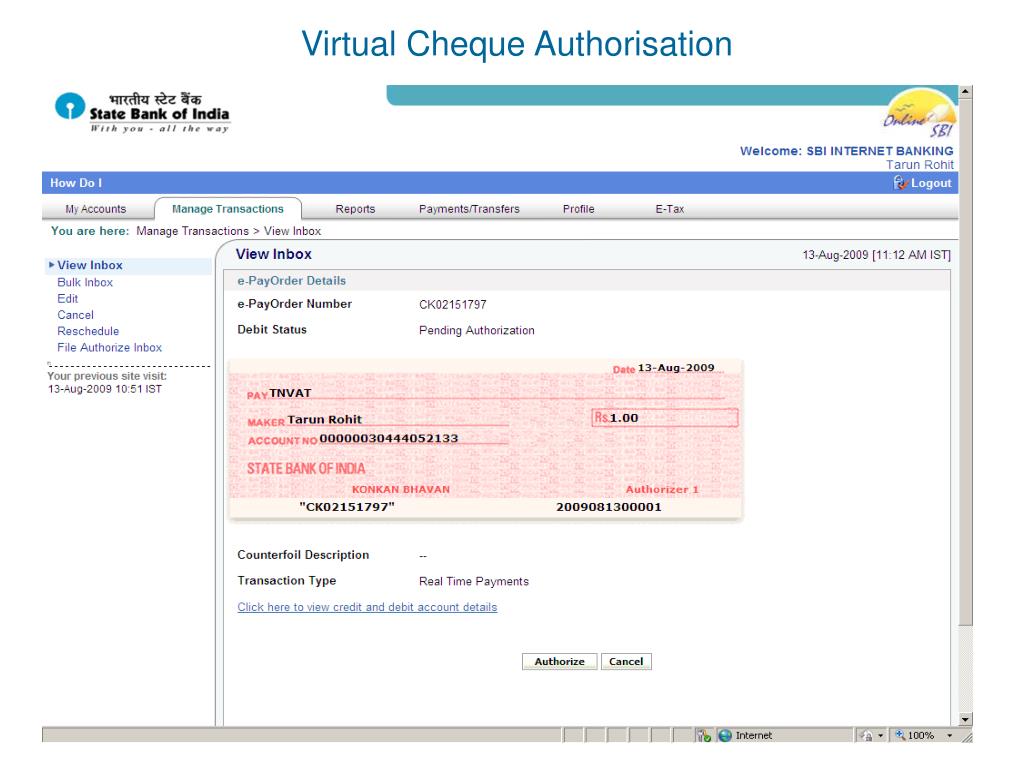Open the Profile tab
Screen dimensions: 1024x768
click(579, 209)
